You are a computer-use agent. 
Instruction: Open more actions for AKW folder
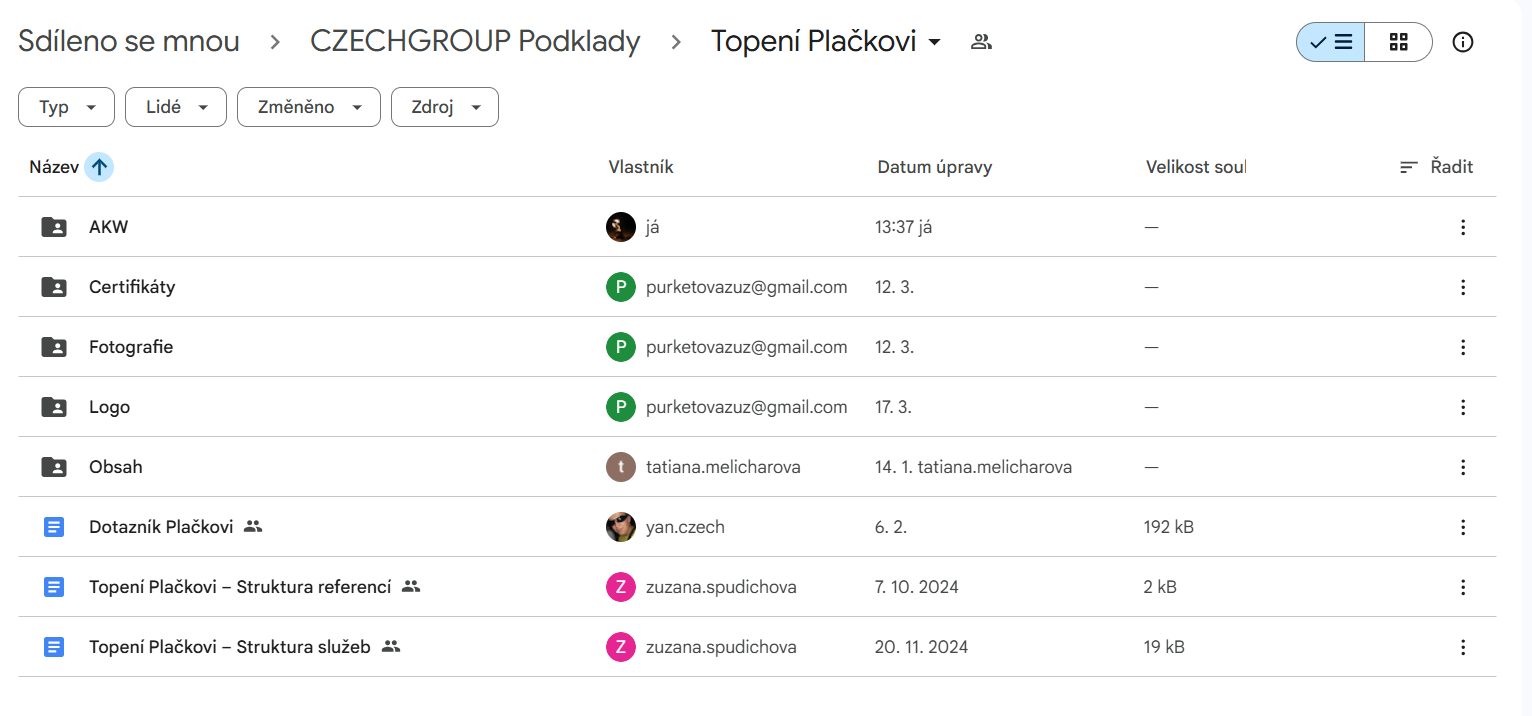click(x=1463, y=227)
